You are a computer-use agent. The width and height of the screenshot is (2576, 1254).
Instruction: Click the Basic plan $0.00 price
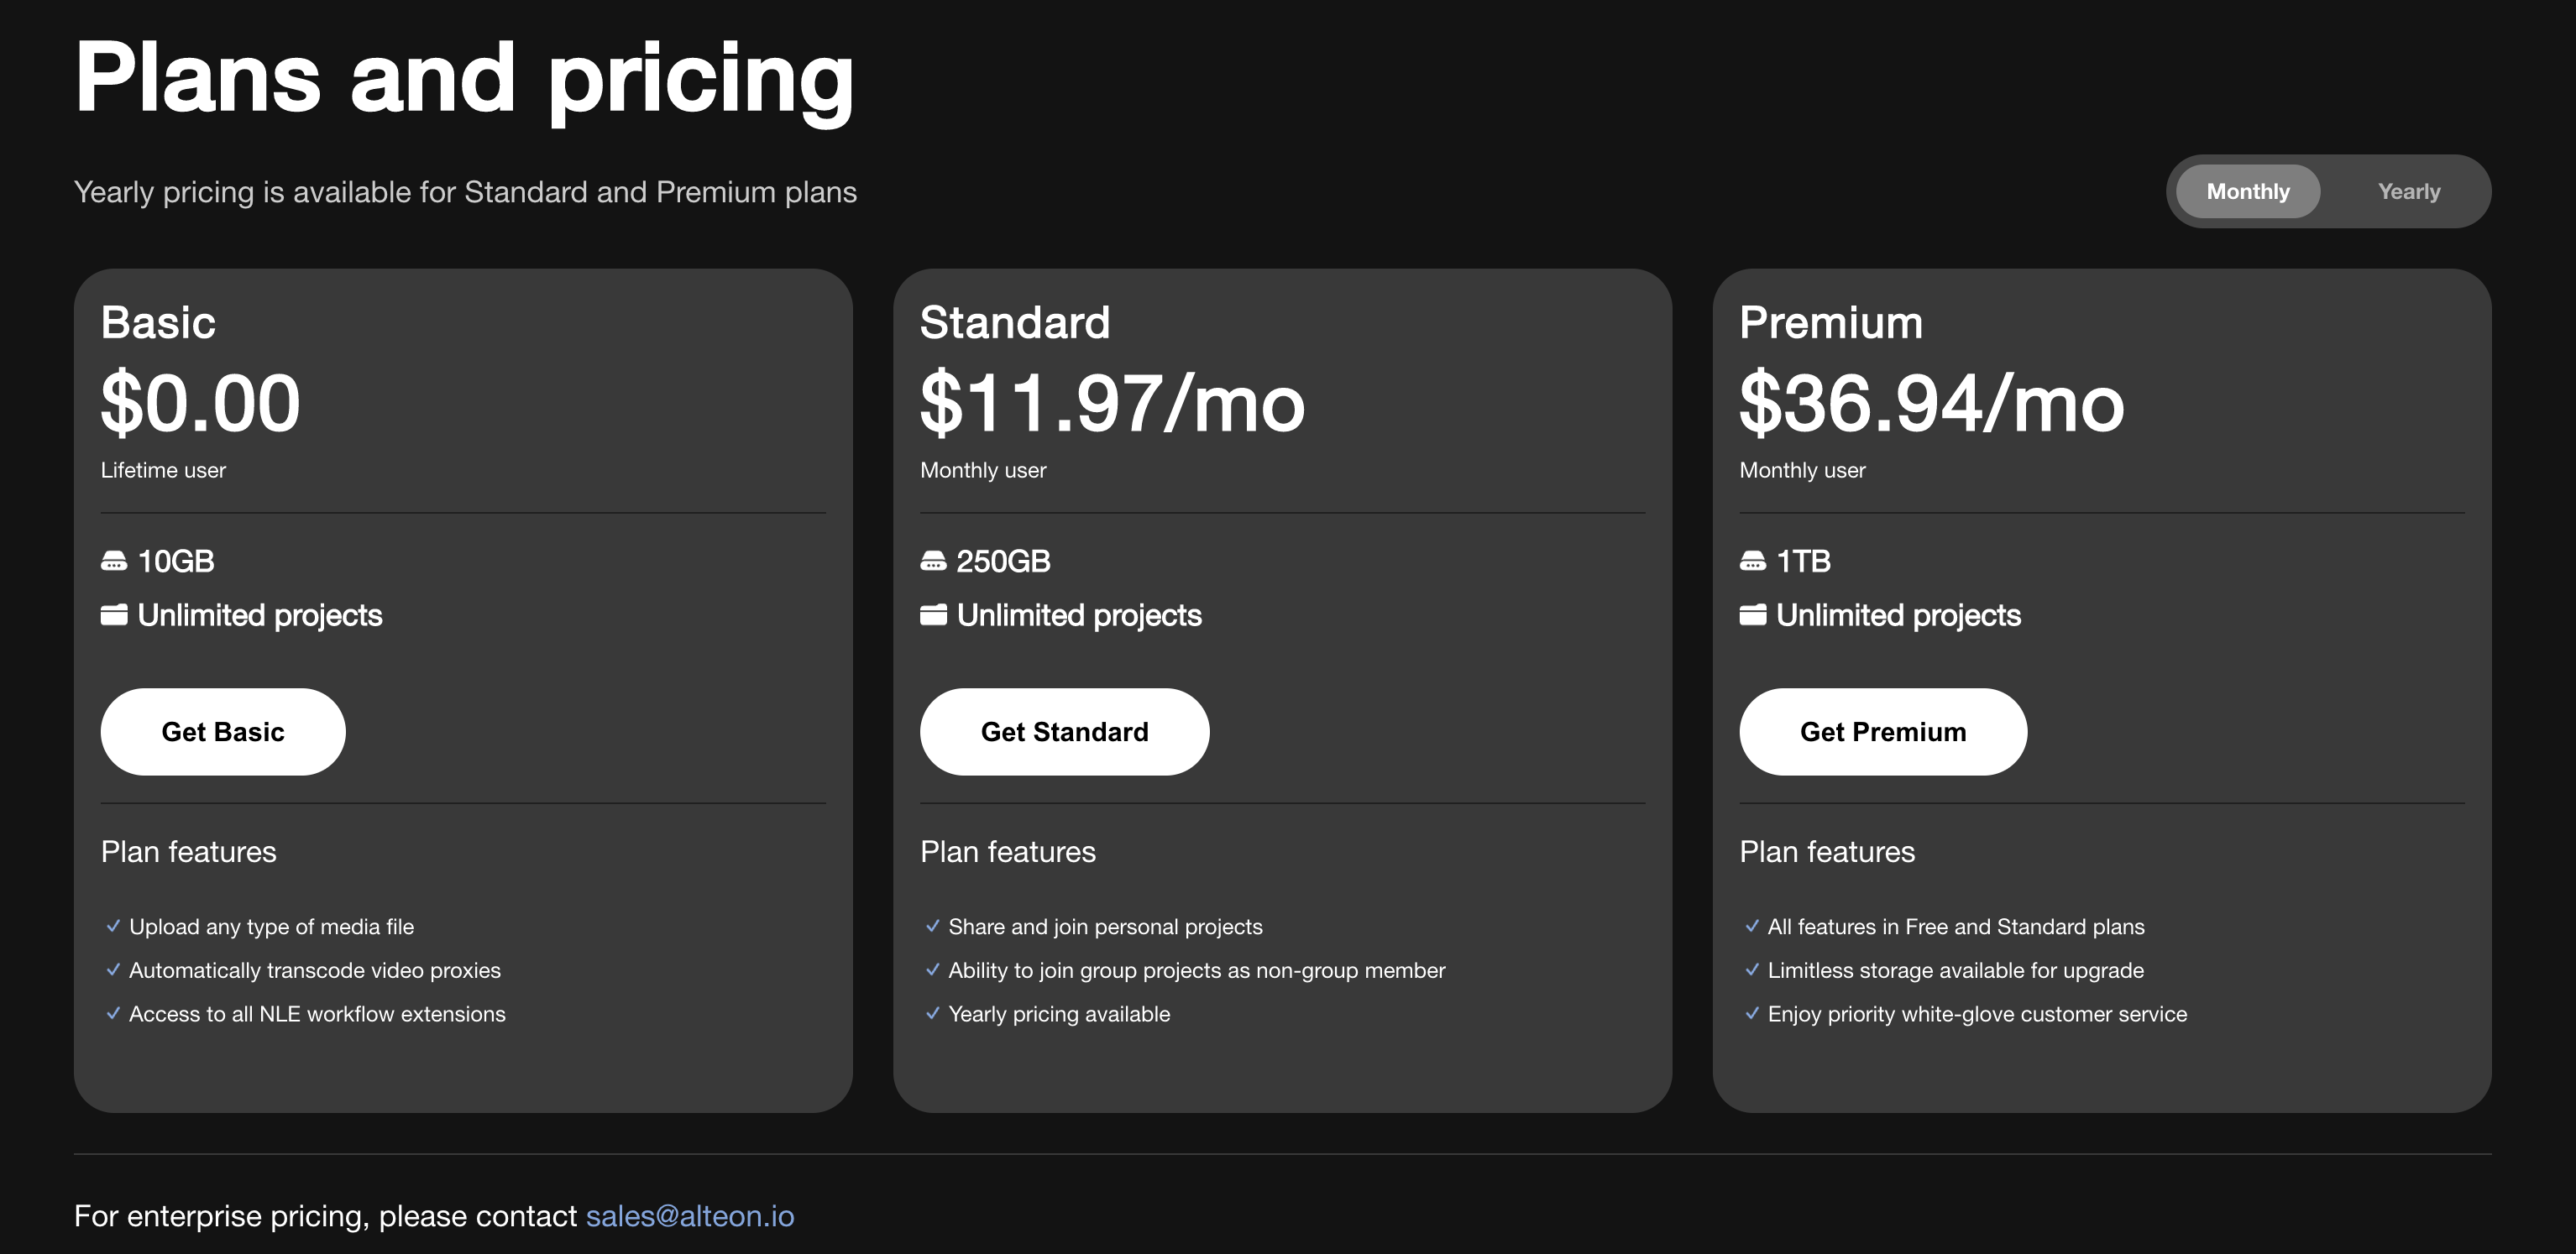[200, 403]
